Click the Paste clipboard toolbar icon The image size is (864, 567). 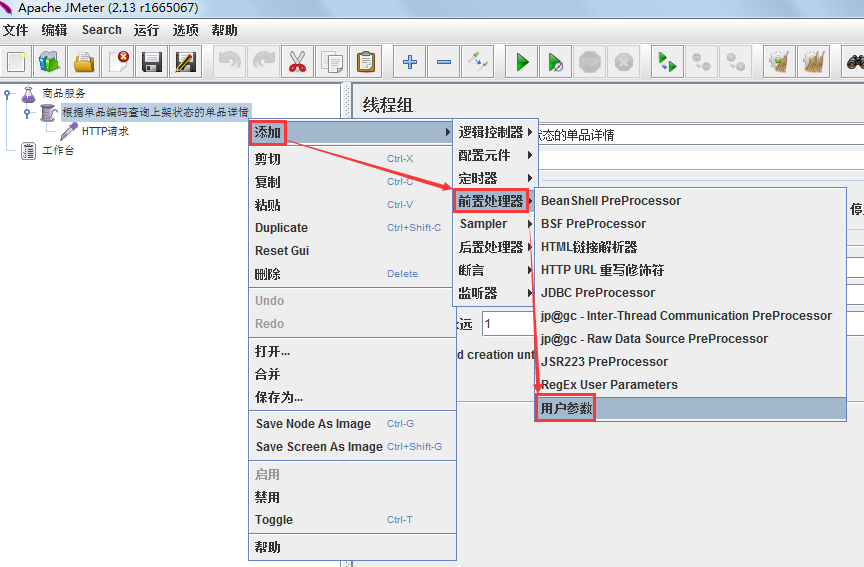pos(366,62)
